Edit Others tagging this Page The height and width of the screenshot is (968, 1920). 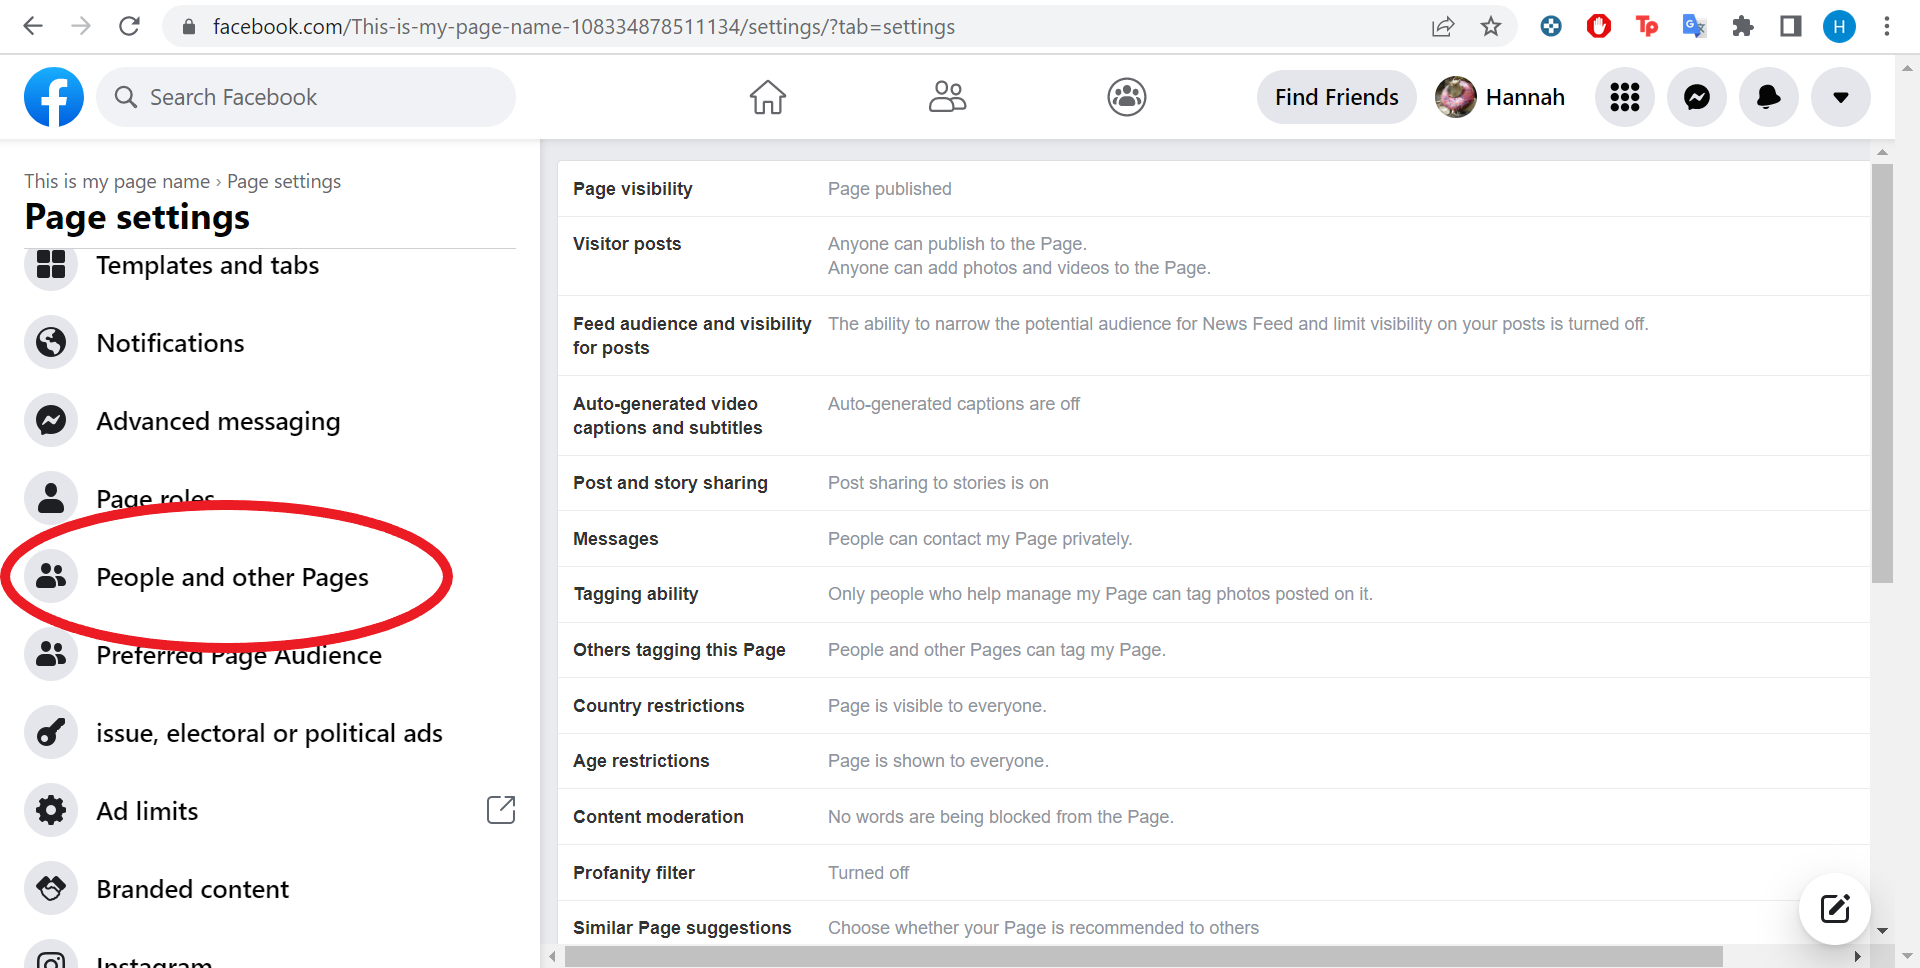[1213, 650]
